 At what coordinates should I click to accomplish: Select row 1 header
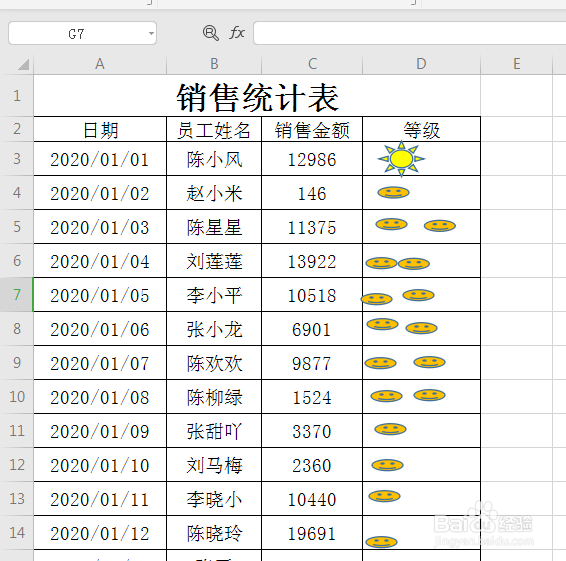coord(17,96)
